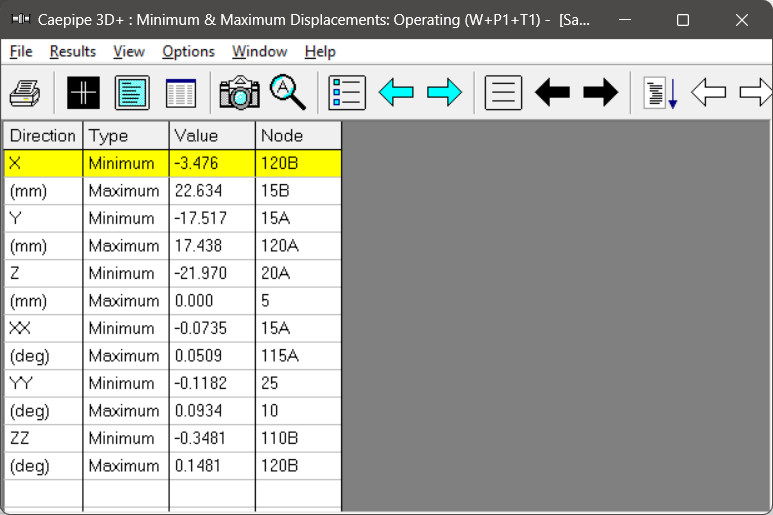Select the Y direction cell
773x515 pixels.
click(x=43, y=218)
